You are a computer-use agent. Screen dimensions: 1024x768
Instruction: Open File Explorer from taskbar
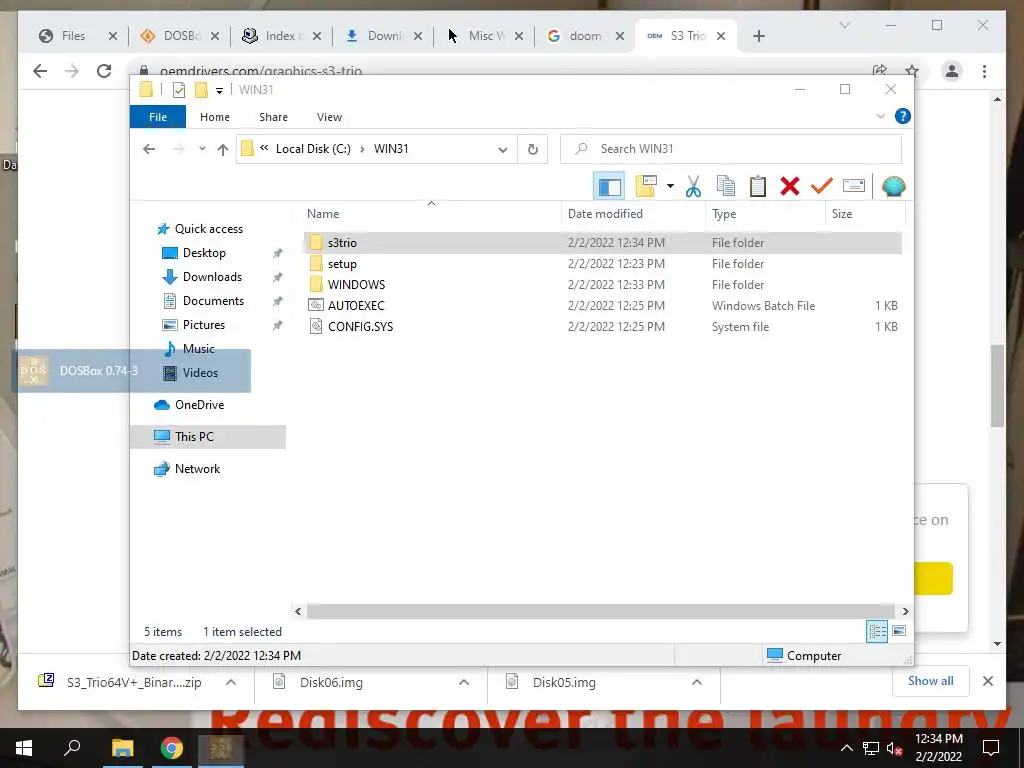(122, 748)
